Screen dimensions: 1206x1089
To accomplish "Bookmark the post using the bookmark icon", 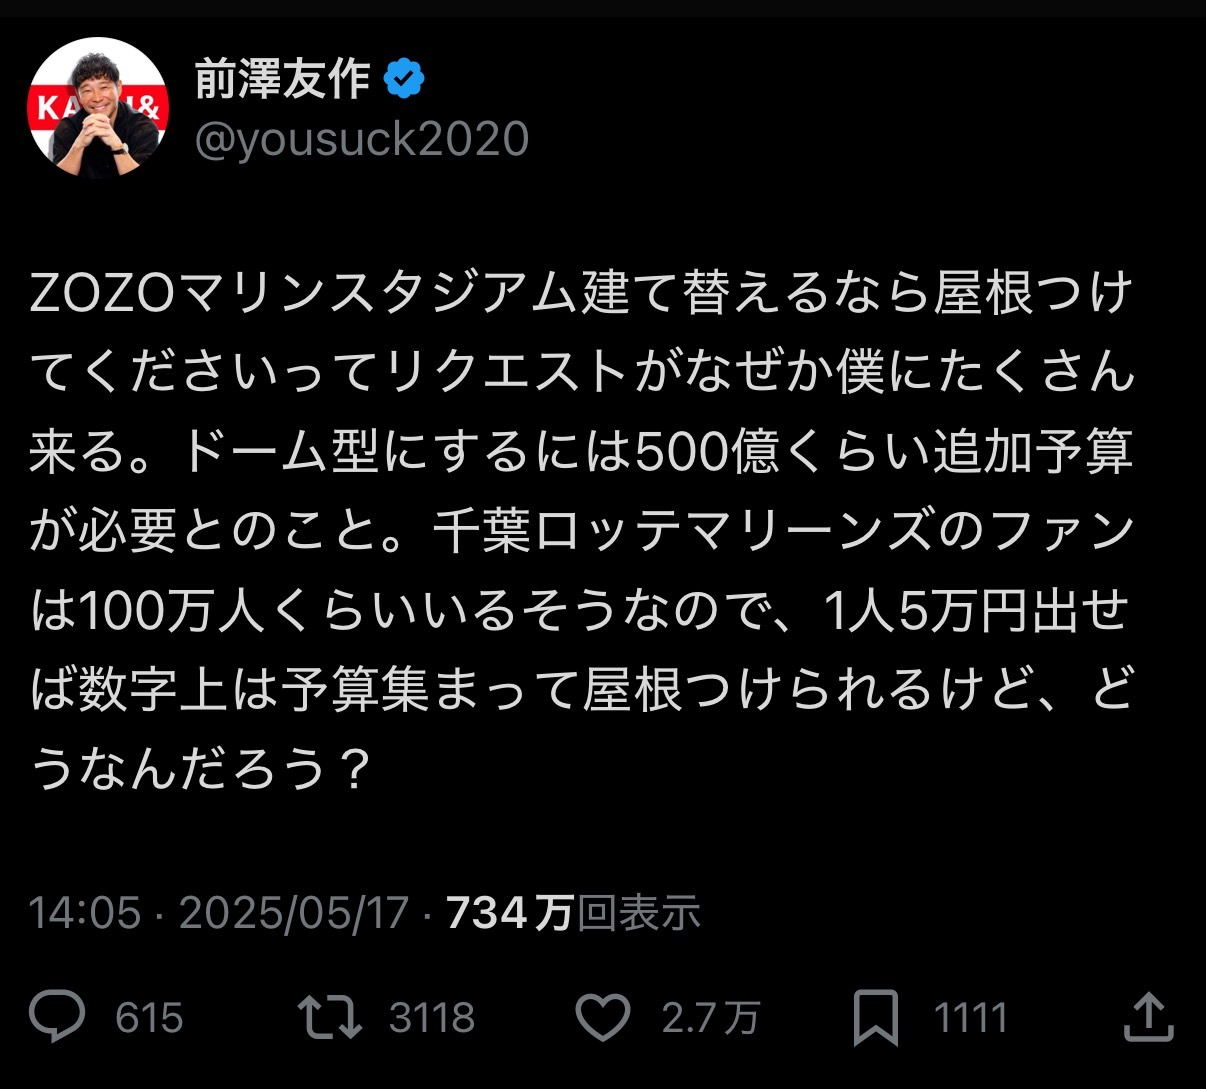I will click(876, 1018).
